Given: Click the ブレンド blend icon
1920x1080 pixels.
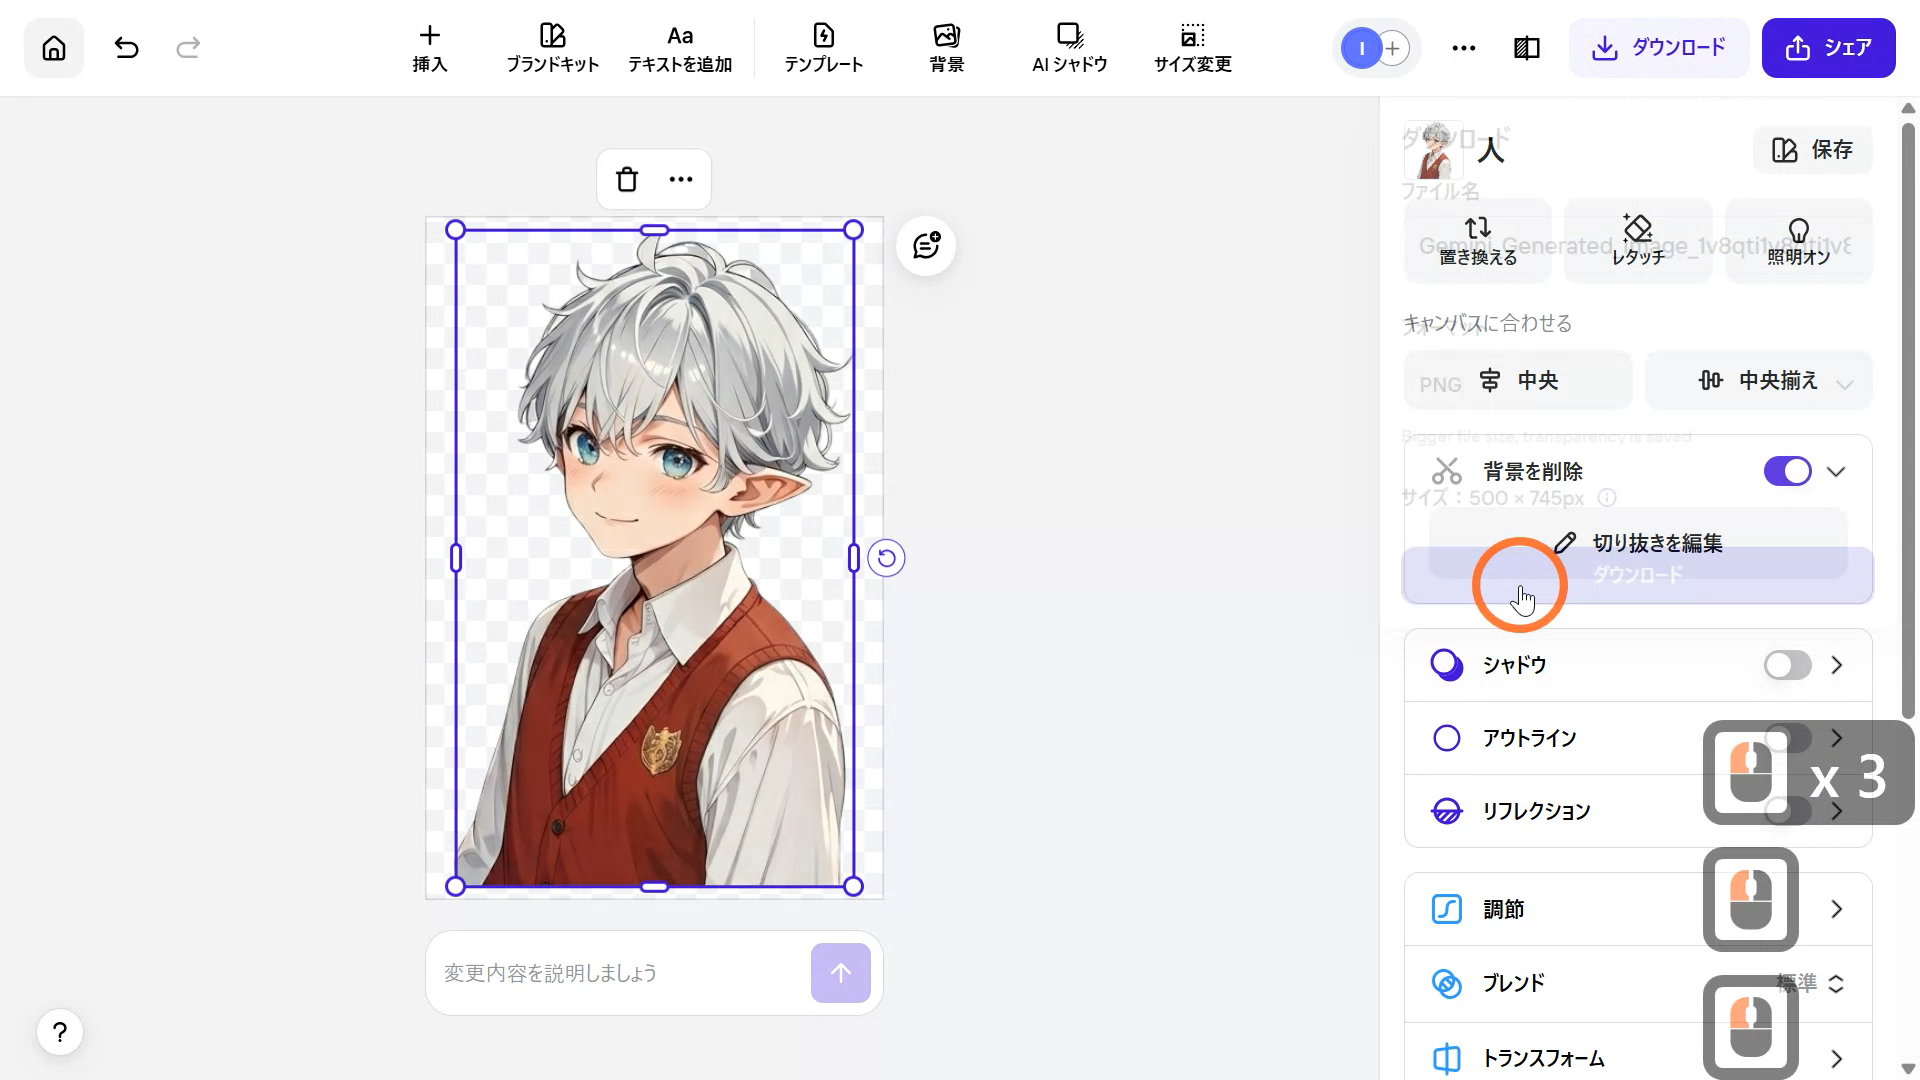Looking at the screenshot, I should [x=1447, y=983].
